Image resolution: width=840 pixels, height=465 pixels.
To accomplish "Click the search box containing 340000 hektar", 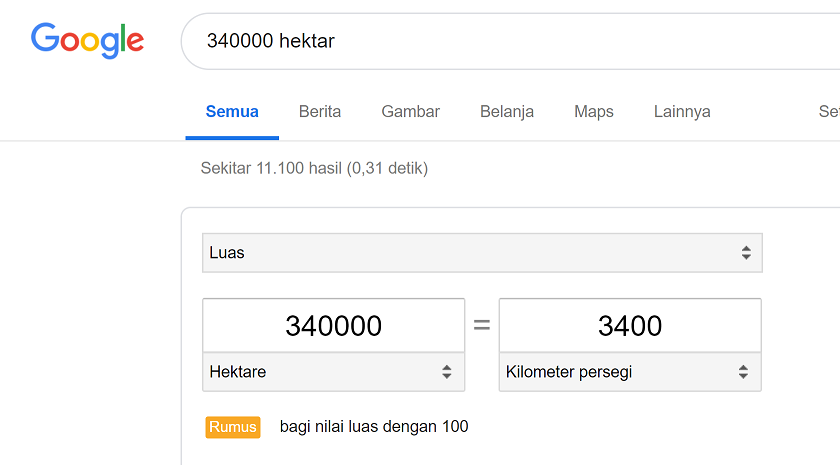I will pyautogui.click(x=511, y=41).
